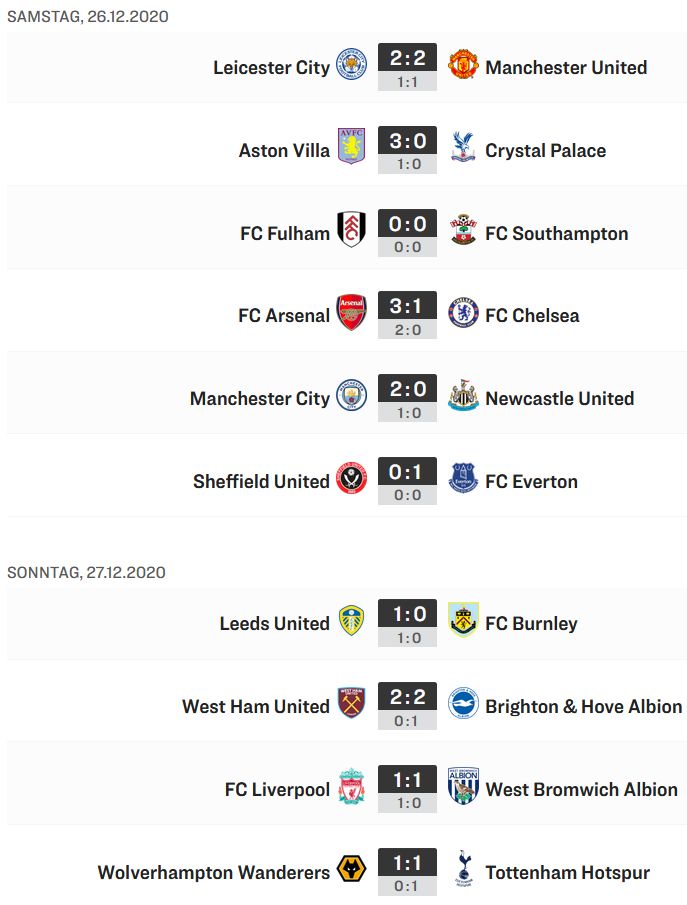The image size is (687, 905).
Task: Open the 3:1 Arsenal–Chelsea score box
Action: point(408,315)
